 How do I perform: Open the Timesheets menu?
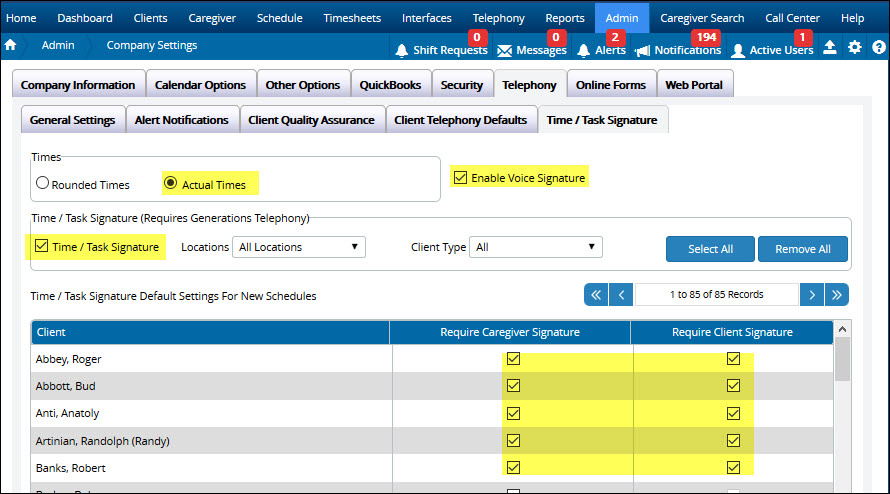352,18
